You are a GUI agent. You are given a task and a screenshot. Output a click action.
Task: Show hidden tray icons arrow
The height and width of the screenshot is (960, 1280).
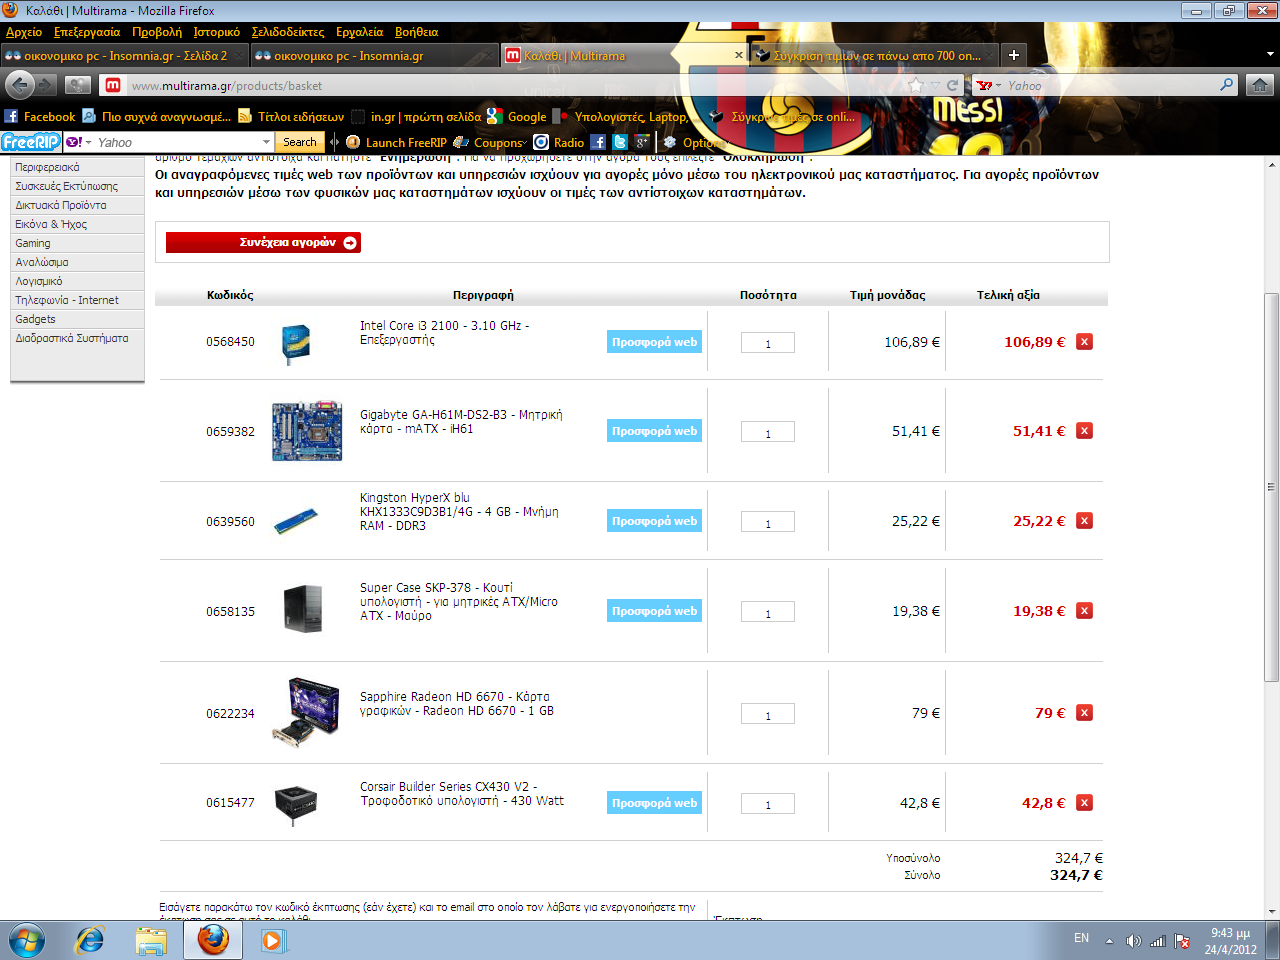tap(1109, 941)
